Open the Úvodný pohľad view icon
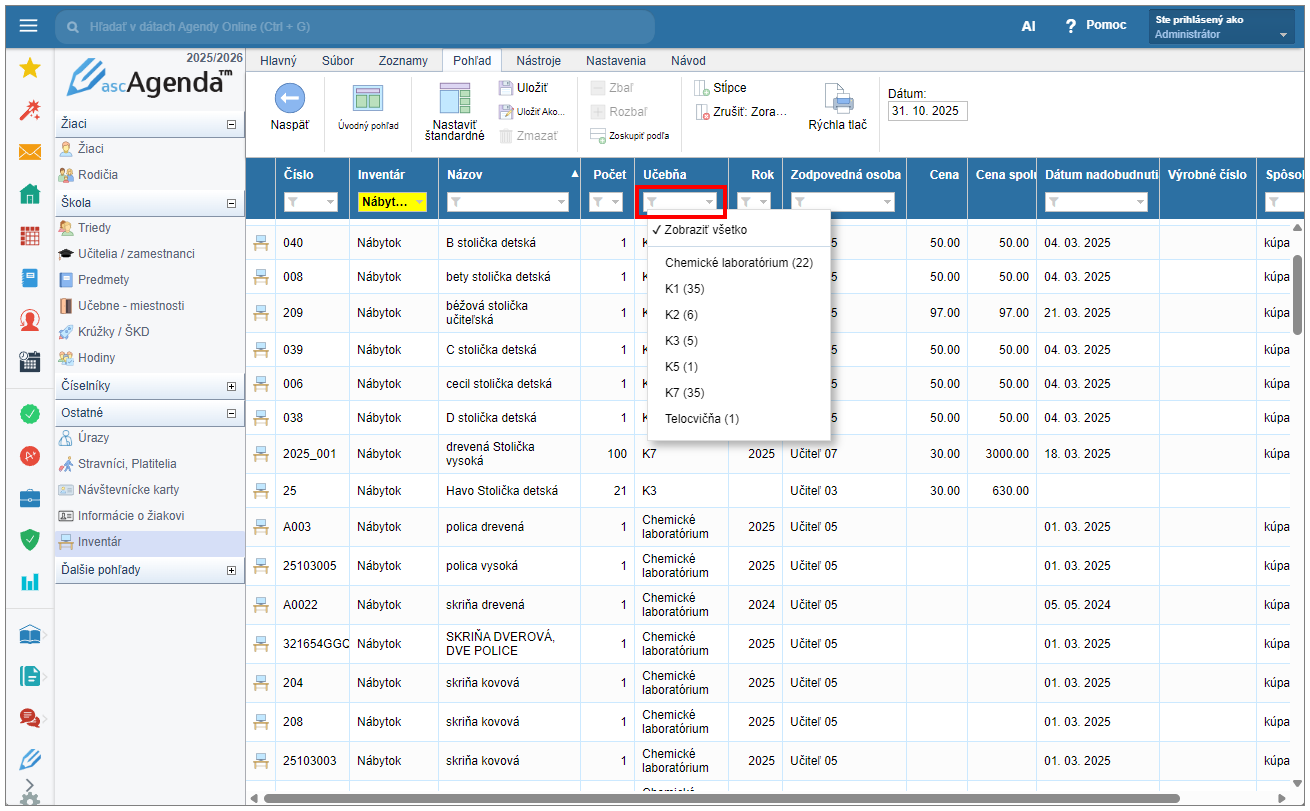1310x811 pixels. coord(367,98)
